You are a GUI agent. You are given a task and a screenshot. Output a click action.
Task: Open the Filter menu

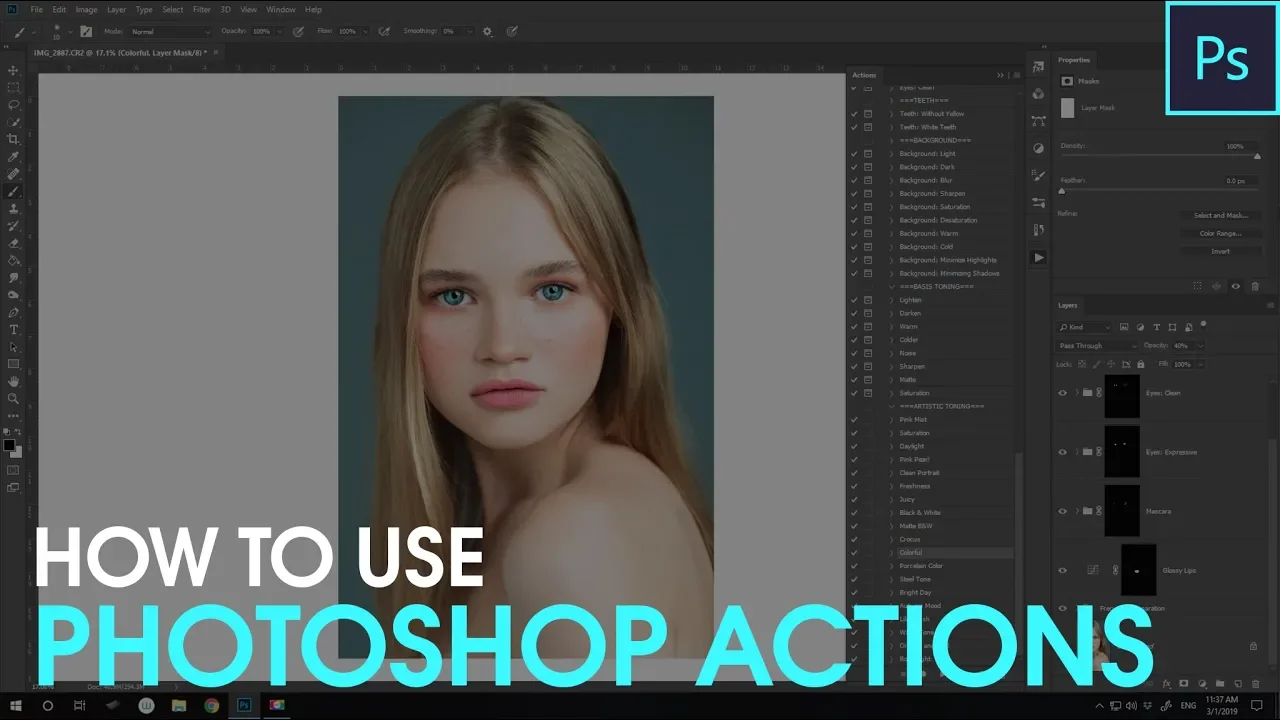click(x=202, y=9)
